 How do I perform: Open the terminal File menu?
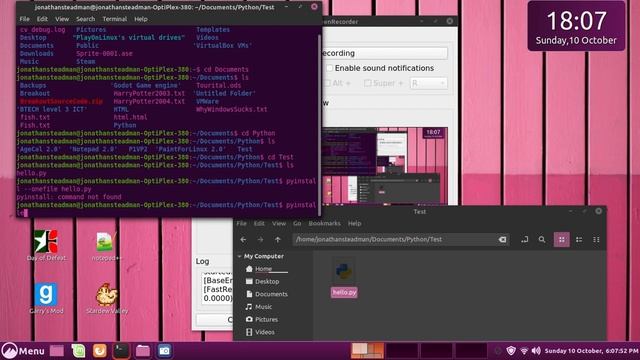coord(24,19)
